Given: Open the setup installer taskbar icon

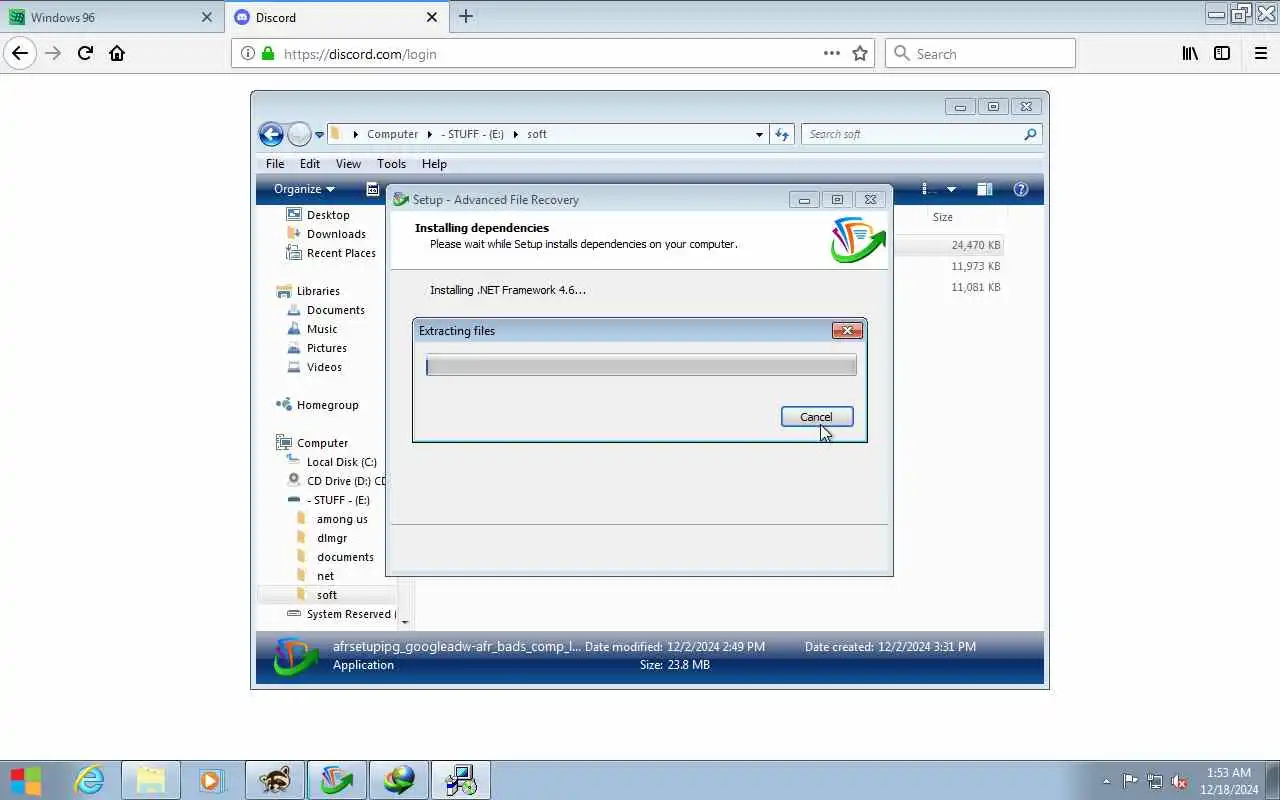Looking at the screenshot, I should click(x=460, y=780).
